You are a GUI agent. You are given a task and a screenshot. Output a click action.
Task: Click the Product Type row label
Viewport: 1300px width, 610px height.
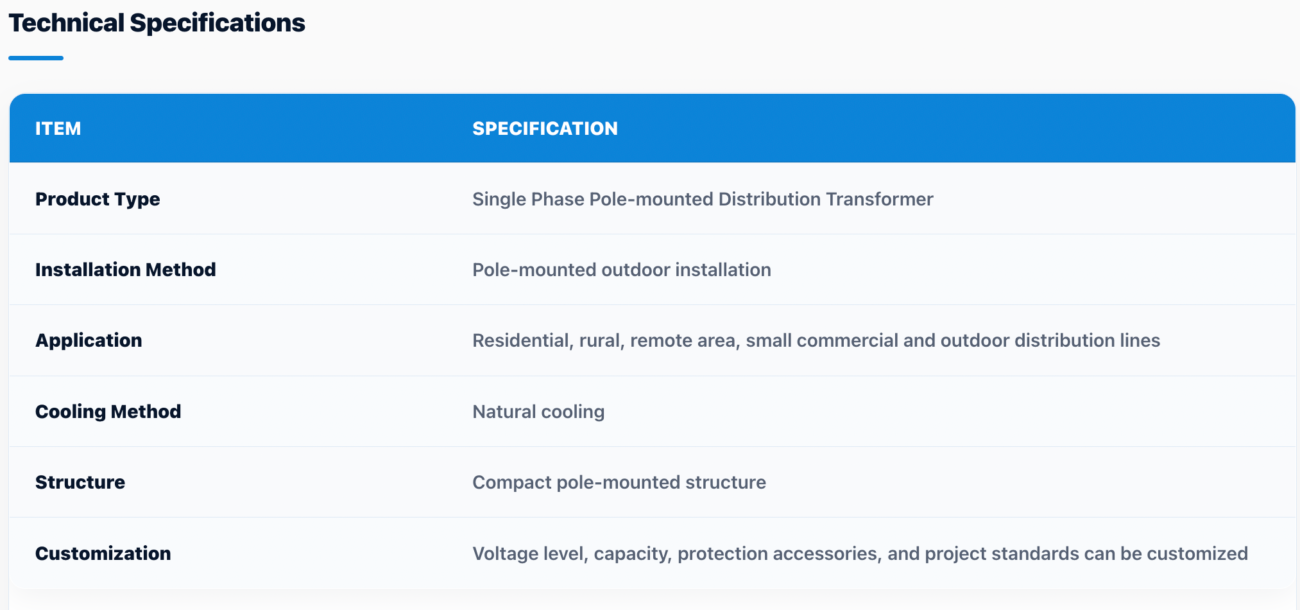(98, 199)
